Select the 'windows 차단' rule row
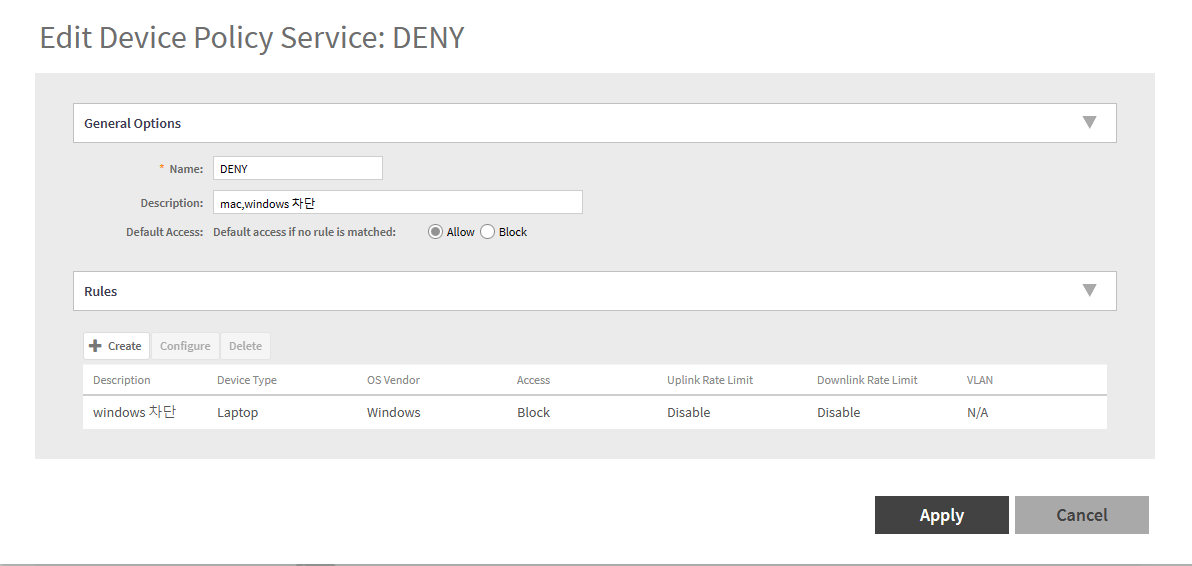 [594, 413]
